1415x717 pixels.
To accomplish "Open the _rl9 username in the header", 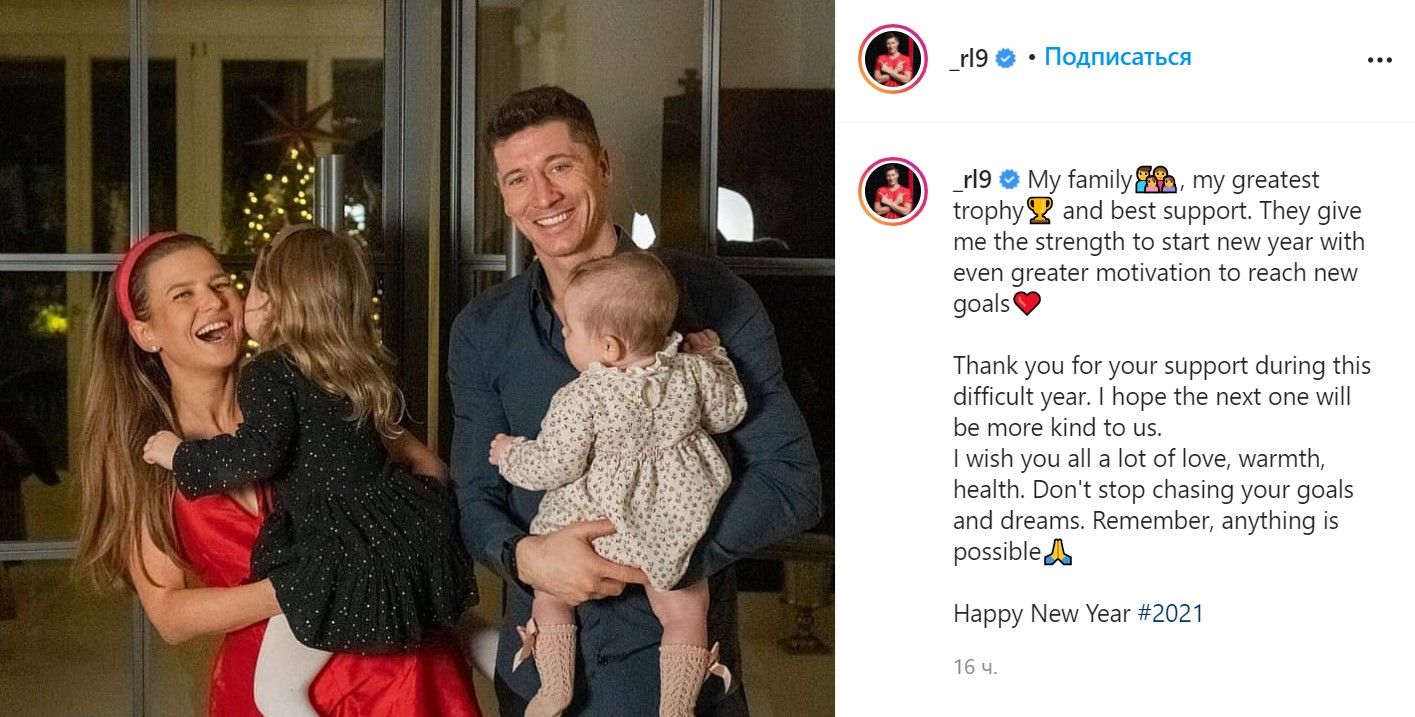I will coord(968,58).
